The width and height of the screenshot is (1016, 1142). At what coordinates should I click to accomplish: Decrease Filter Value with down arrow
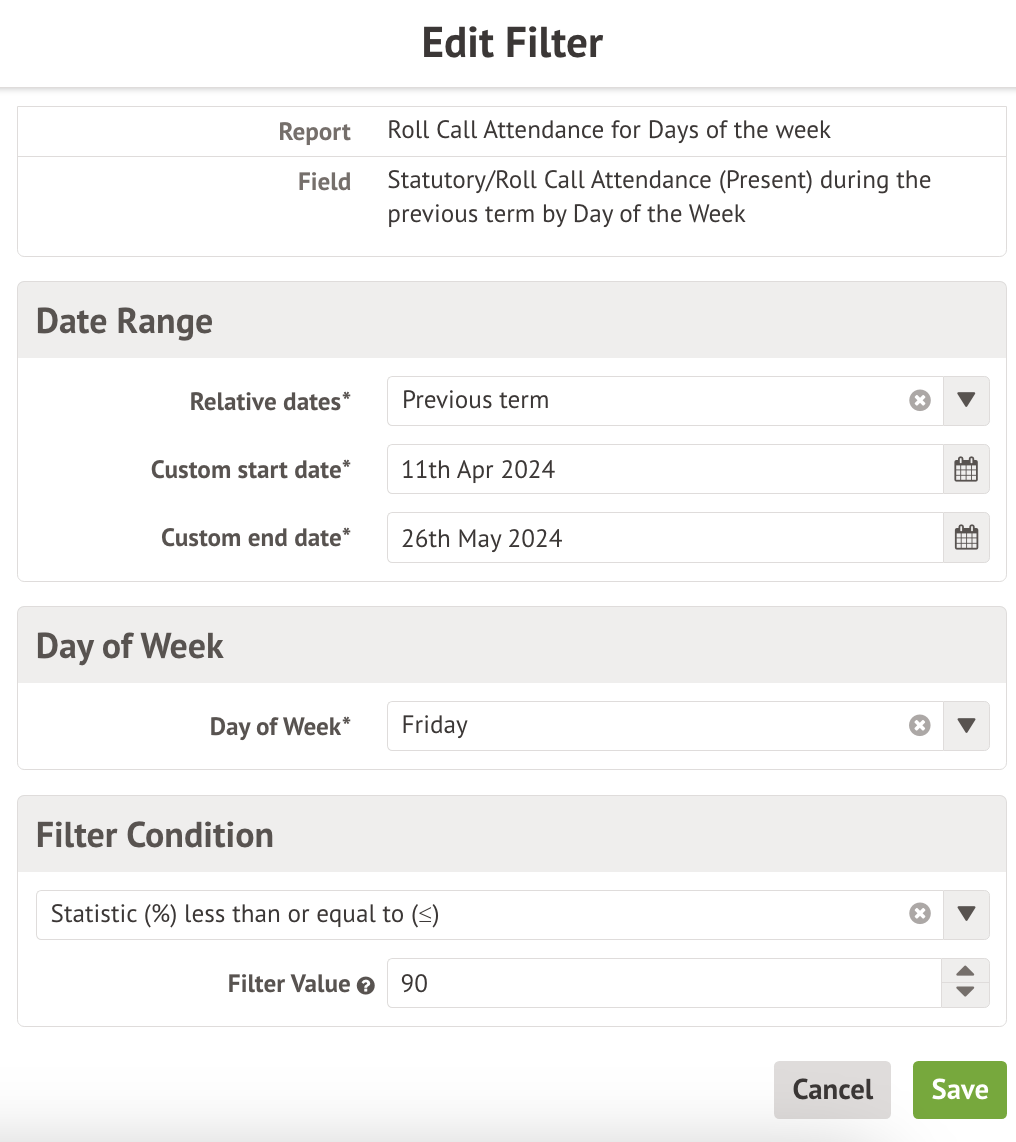965,993
